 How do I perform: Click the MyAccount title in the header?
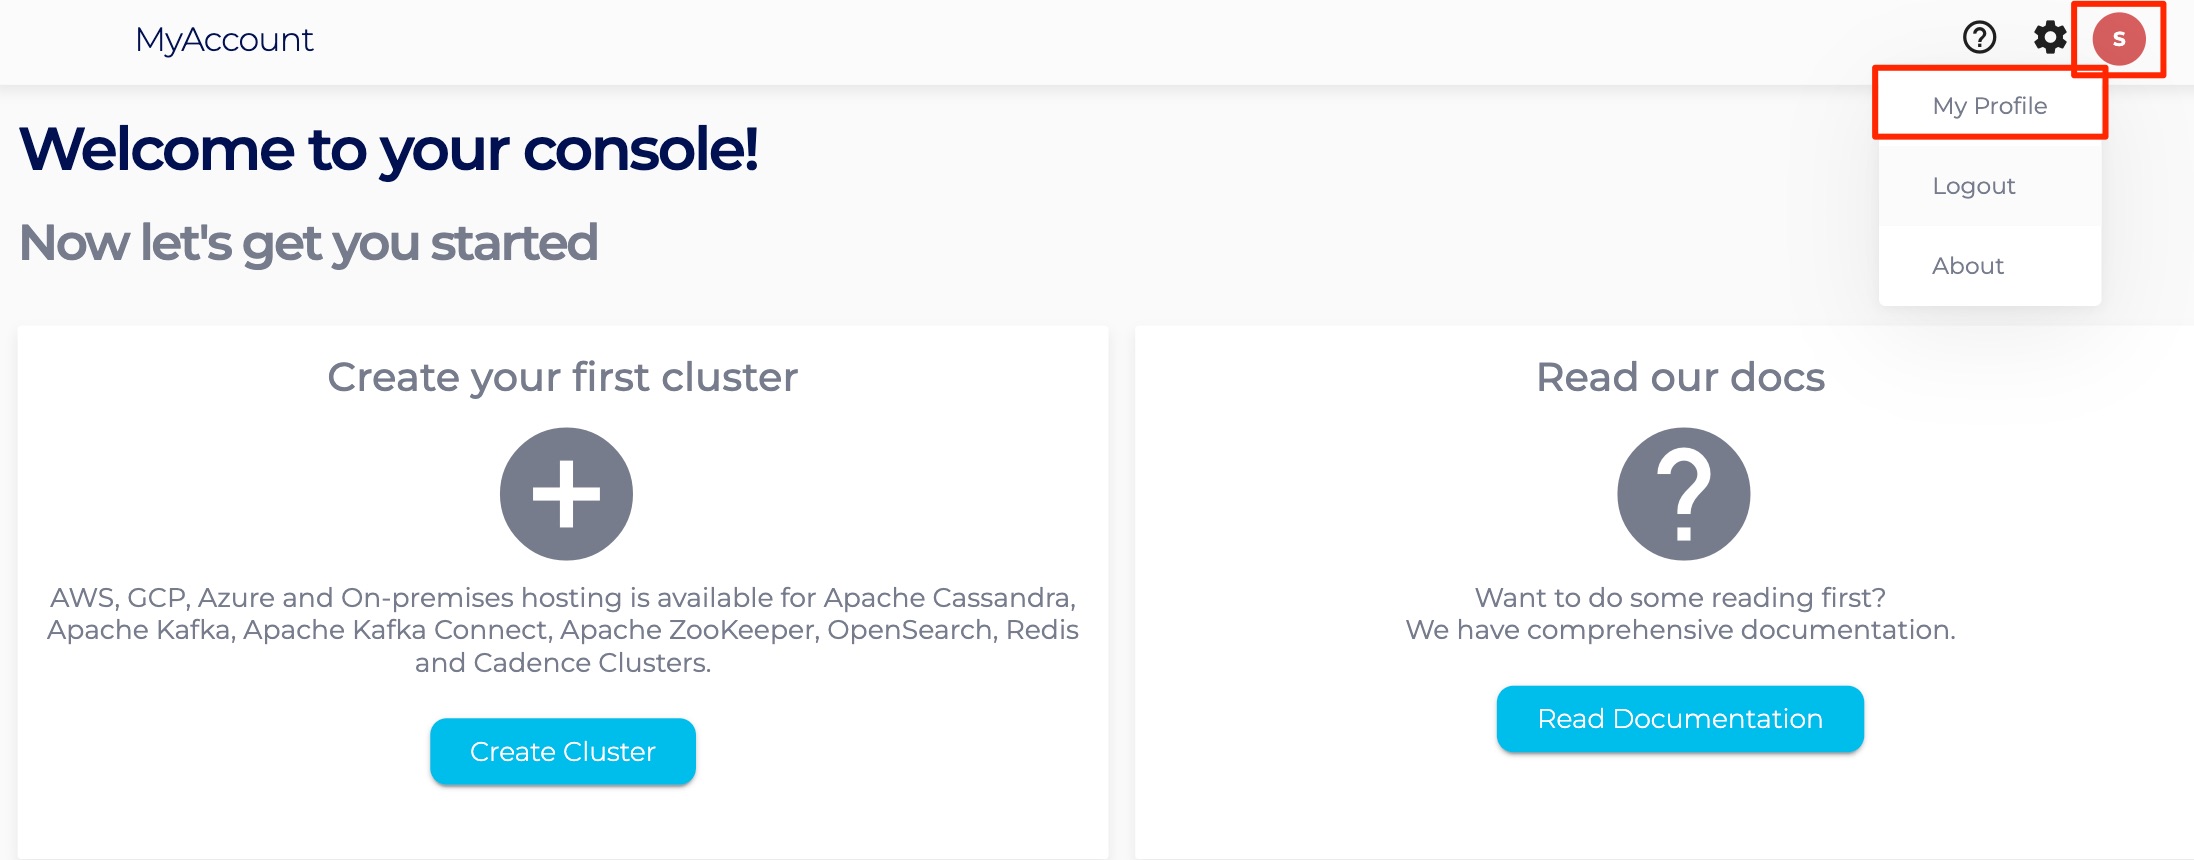(x=224, y=40)
